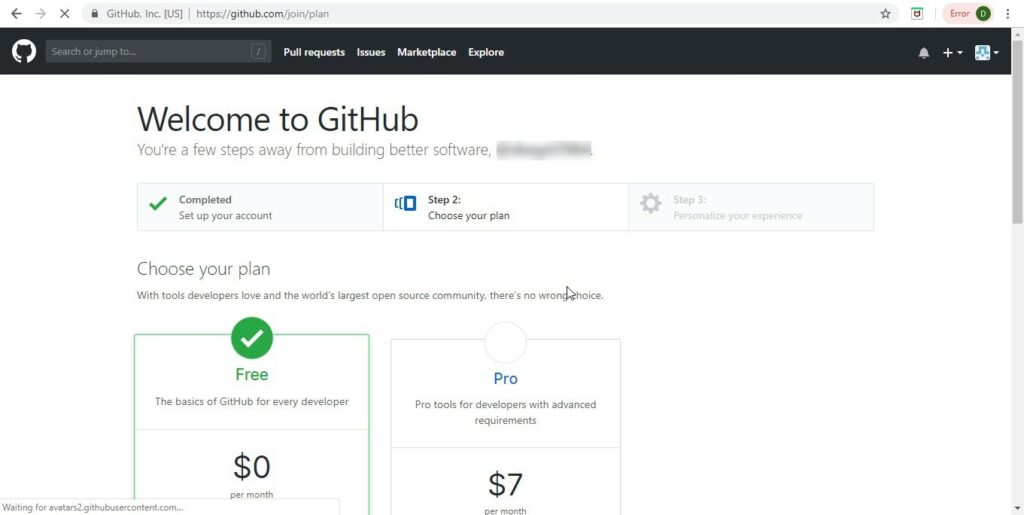The height and width of the screenshot is (515, 1024).
Task: Click the Welcome to GitHub heading
Action: pos(278,119)
